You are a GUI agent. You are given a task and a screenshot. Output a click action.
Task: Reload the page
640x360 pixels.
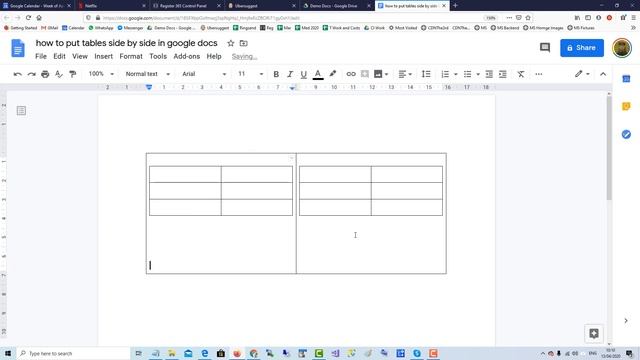point(28,18)
